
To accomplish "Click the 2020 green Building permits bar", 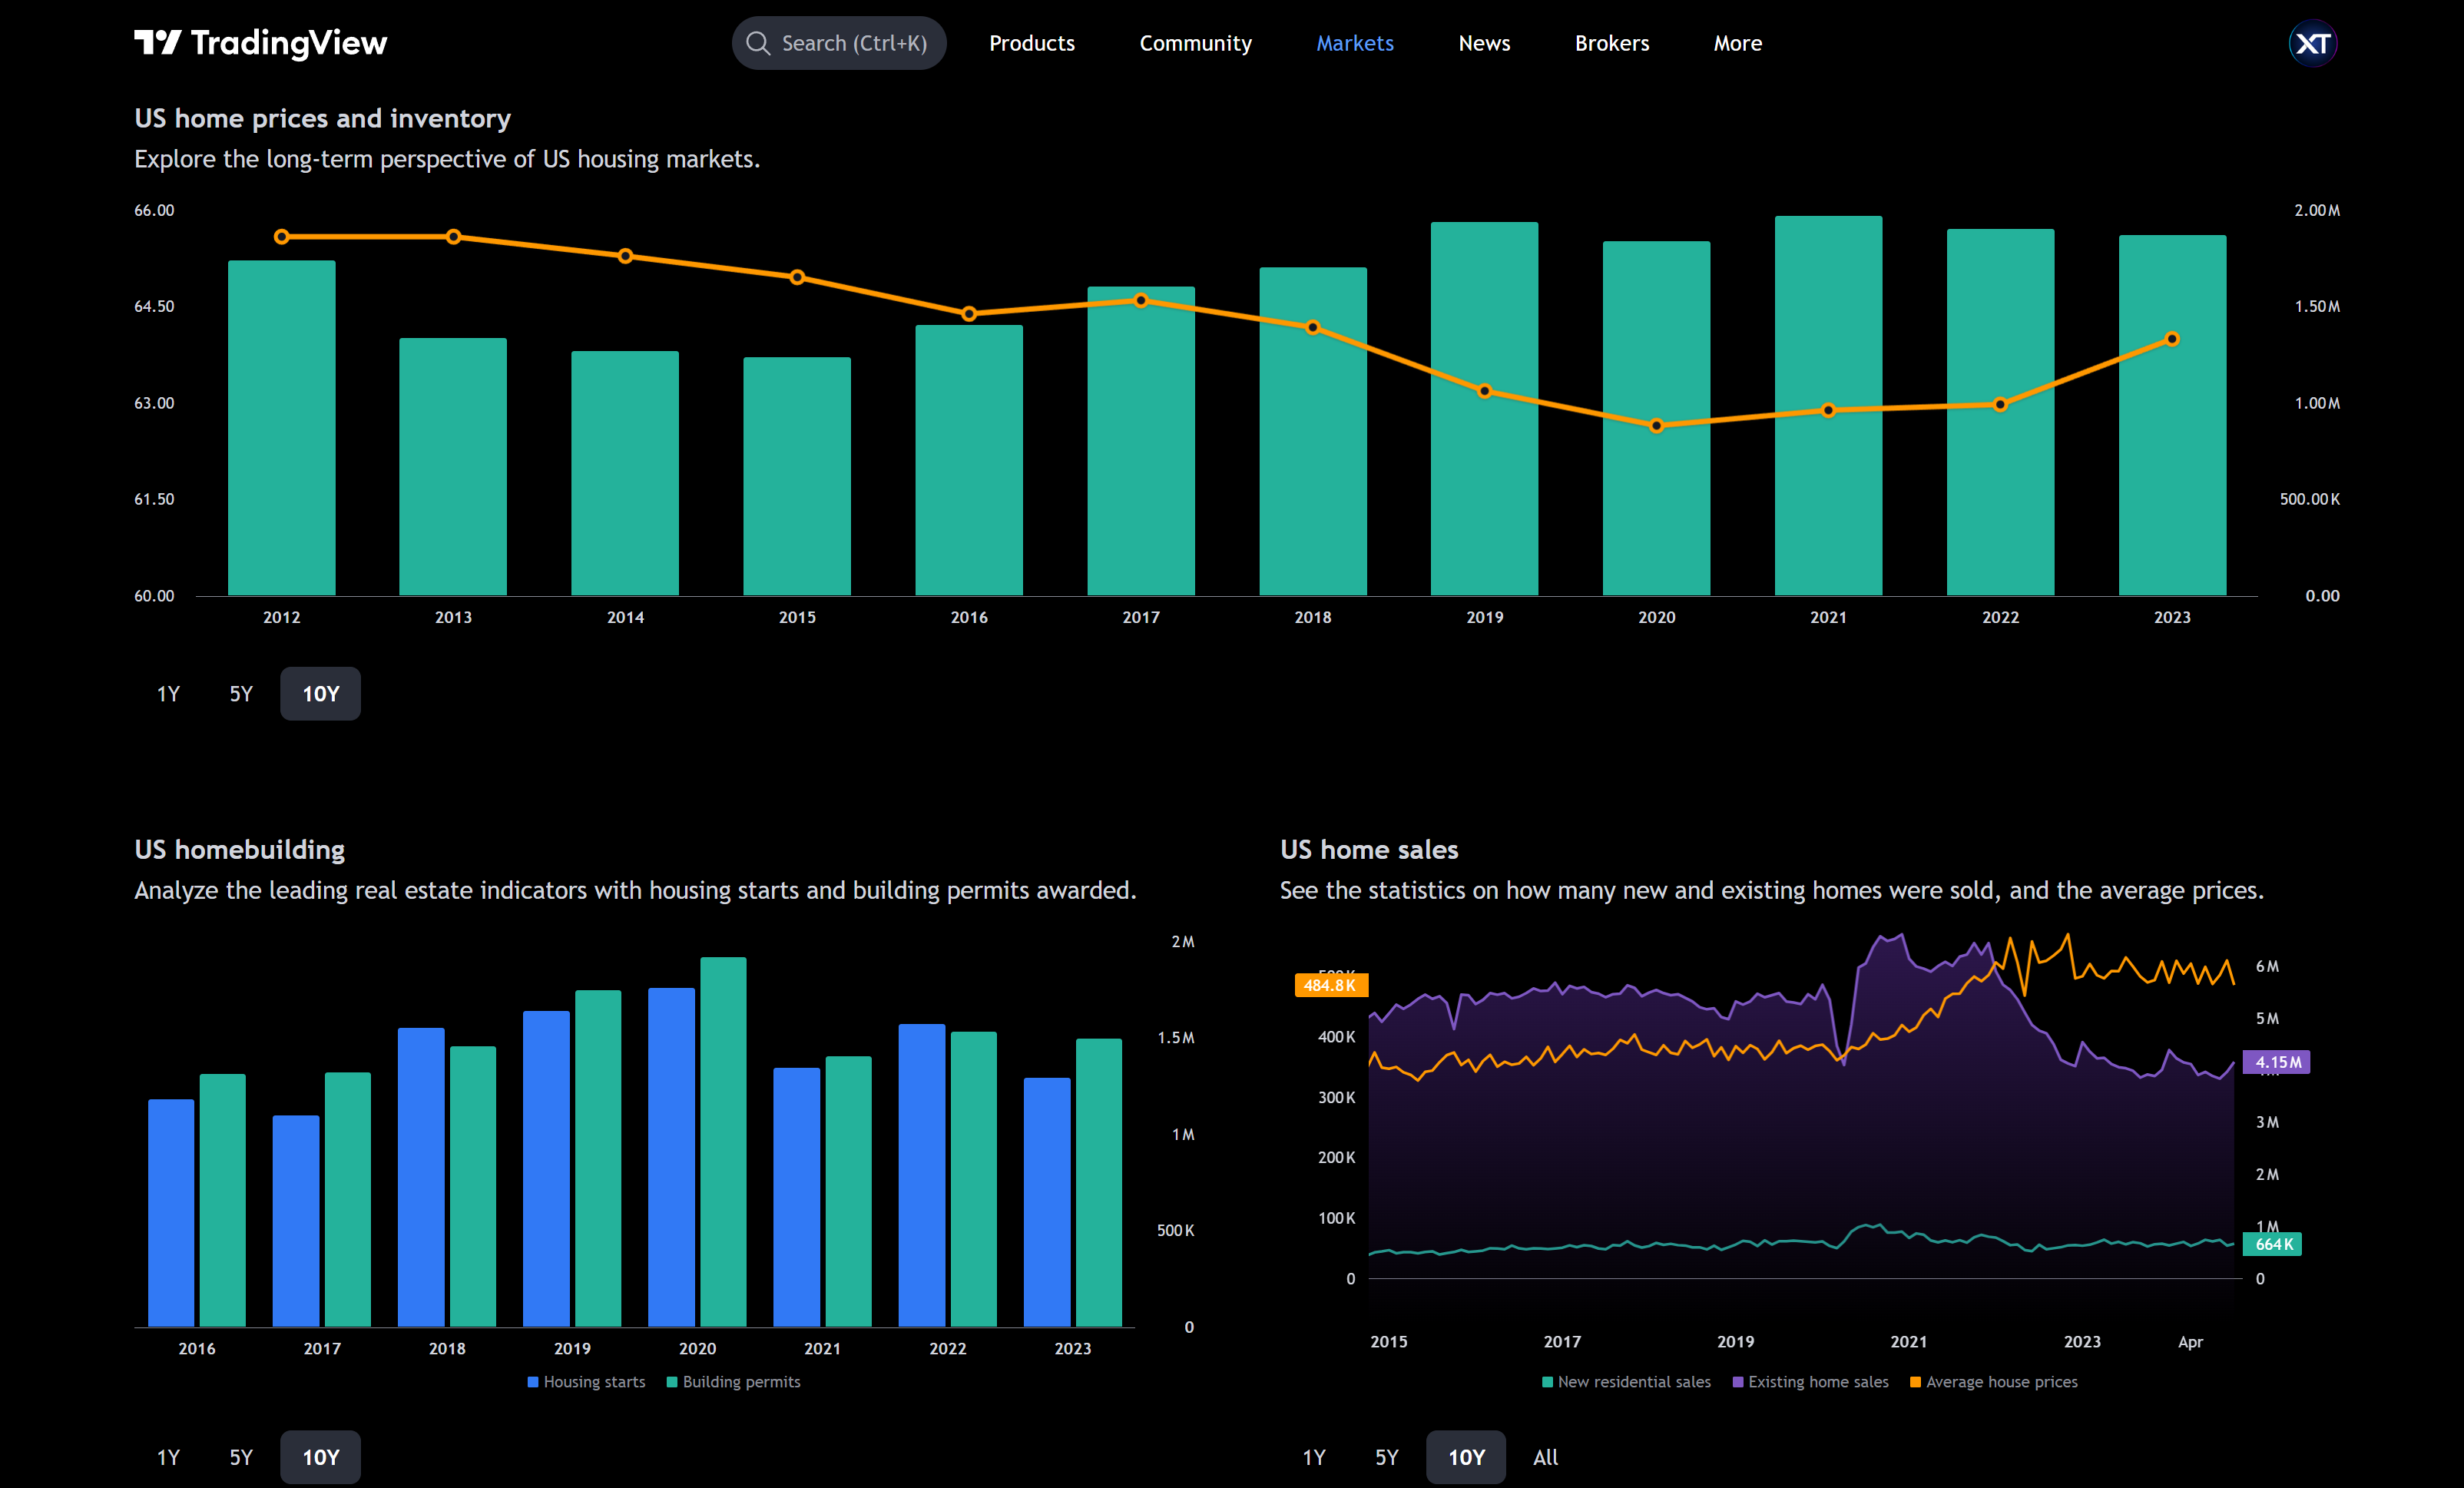I will coord(723,1142).
